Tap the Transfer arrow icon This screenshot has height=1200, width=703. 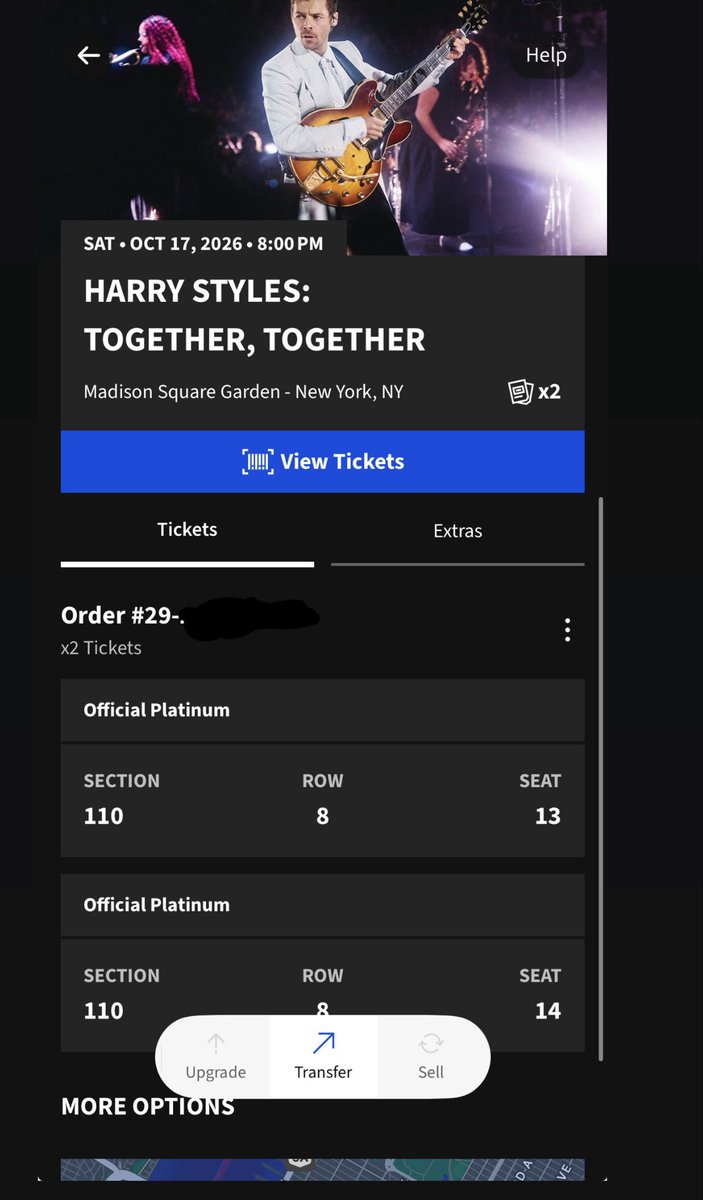[x=323, y=1044]
